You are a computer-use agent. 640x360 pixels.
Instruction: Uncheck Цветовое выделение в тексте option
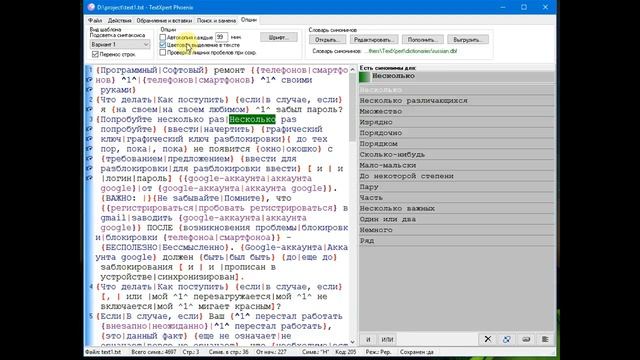pyautogui.click(x=162, y=45)
